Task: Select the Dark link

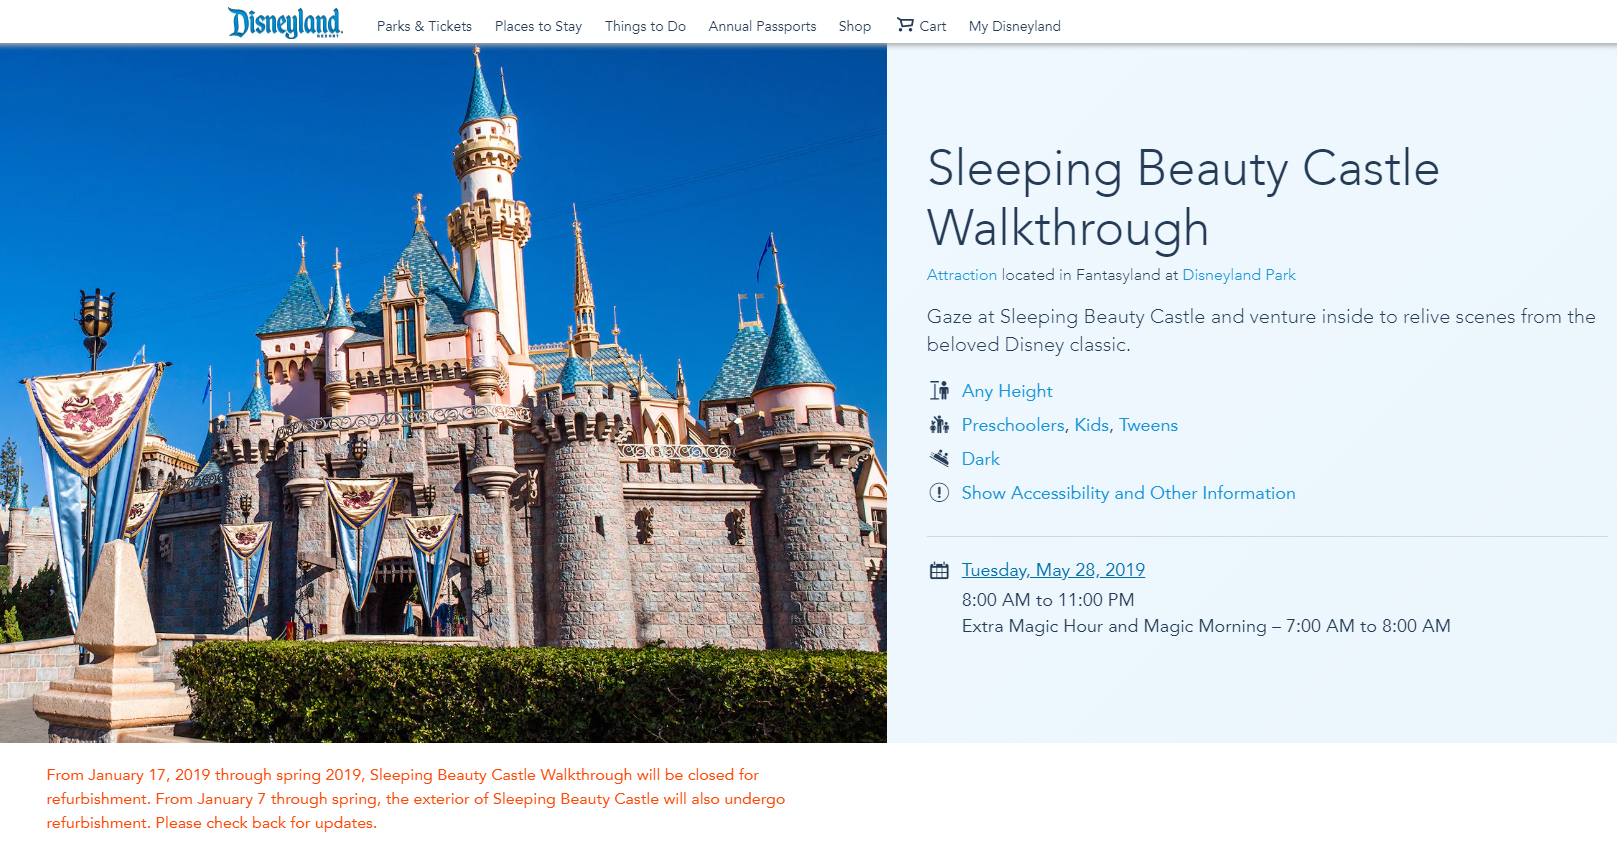Action: tap(981, 459)
